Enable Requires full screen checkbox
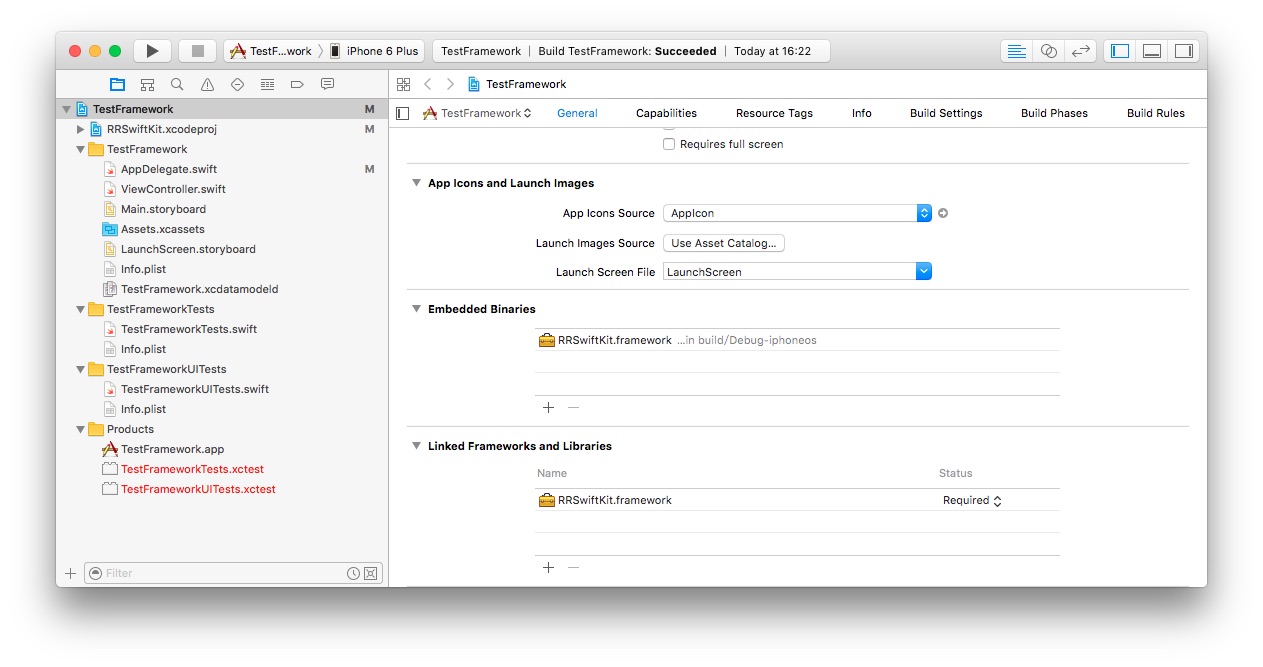This screenshot has height=667, width=1263. pyautogui.click(x=669, y=144)
